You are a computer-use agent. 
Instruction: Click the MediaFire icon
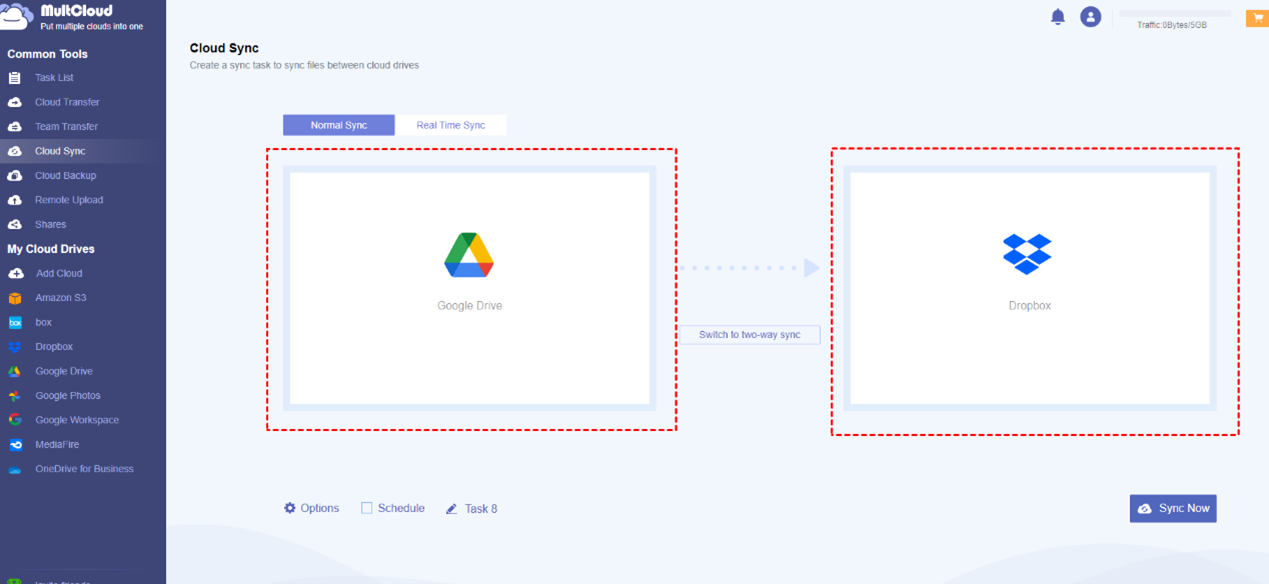tap(15, 445)
